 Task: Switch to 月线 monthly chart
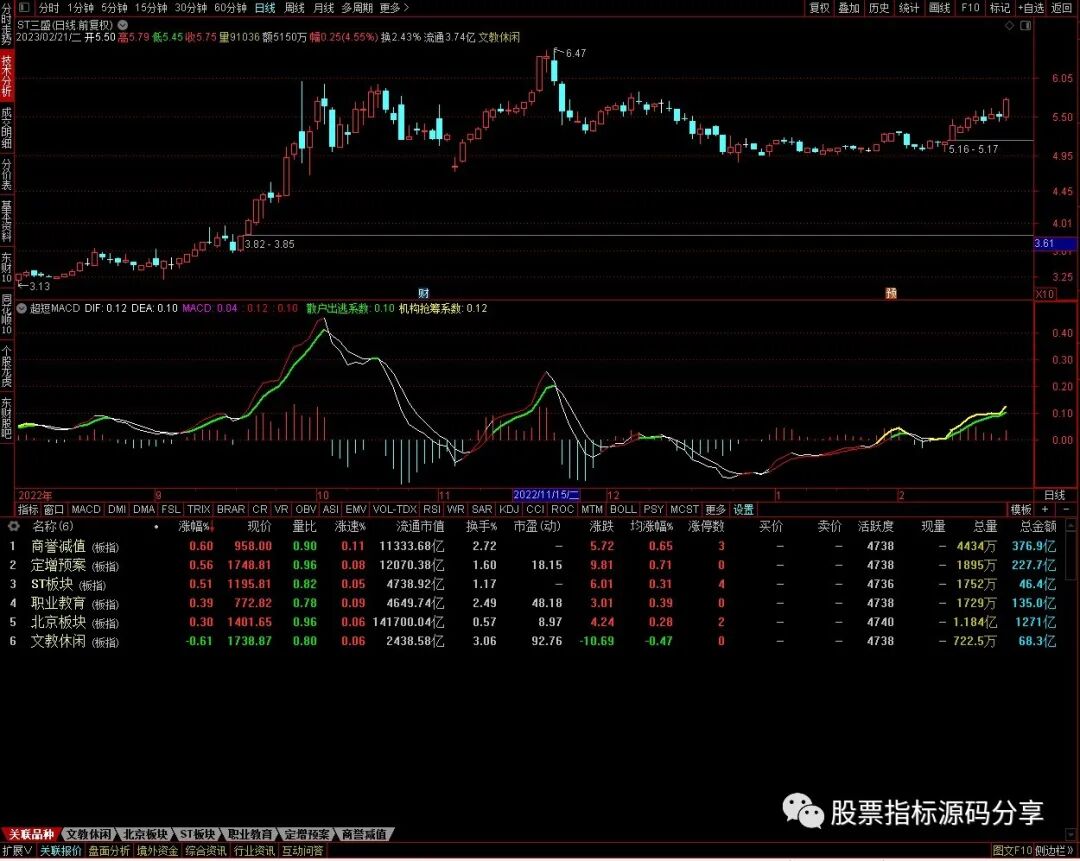click(323, 8)
